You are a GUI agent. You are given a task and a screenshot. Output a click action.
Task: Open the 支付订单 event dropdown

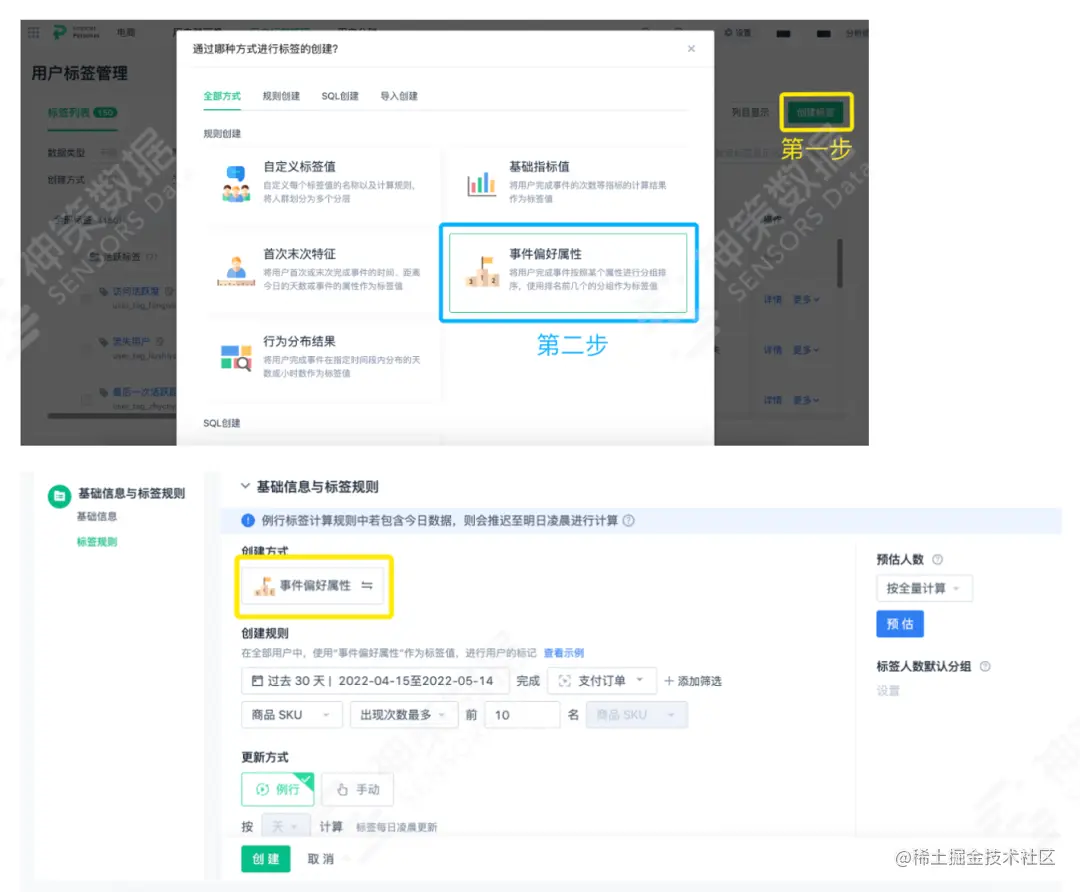[602, 681]
